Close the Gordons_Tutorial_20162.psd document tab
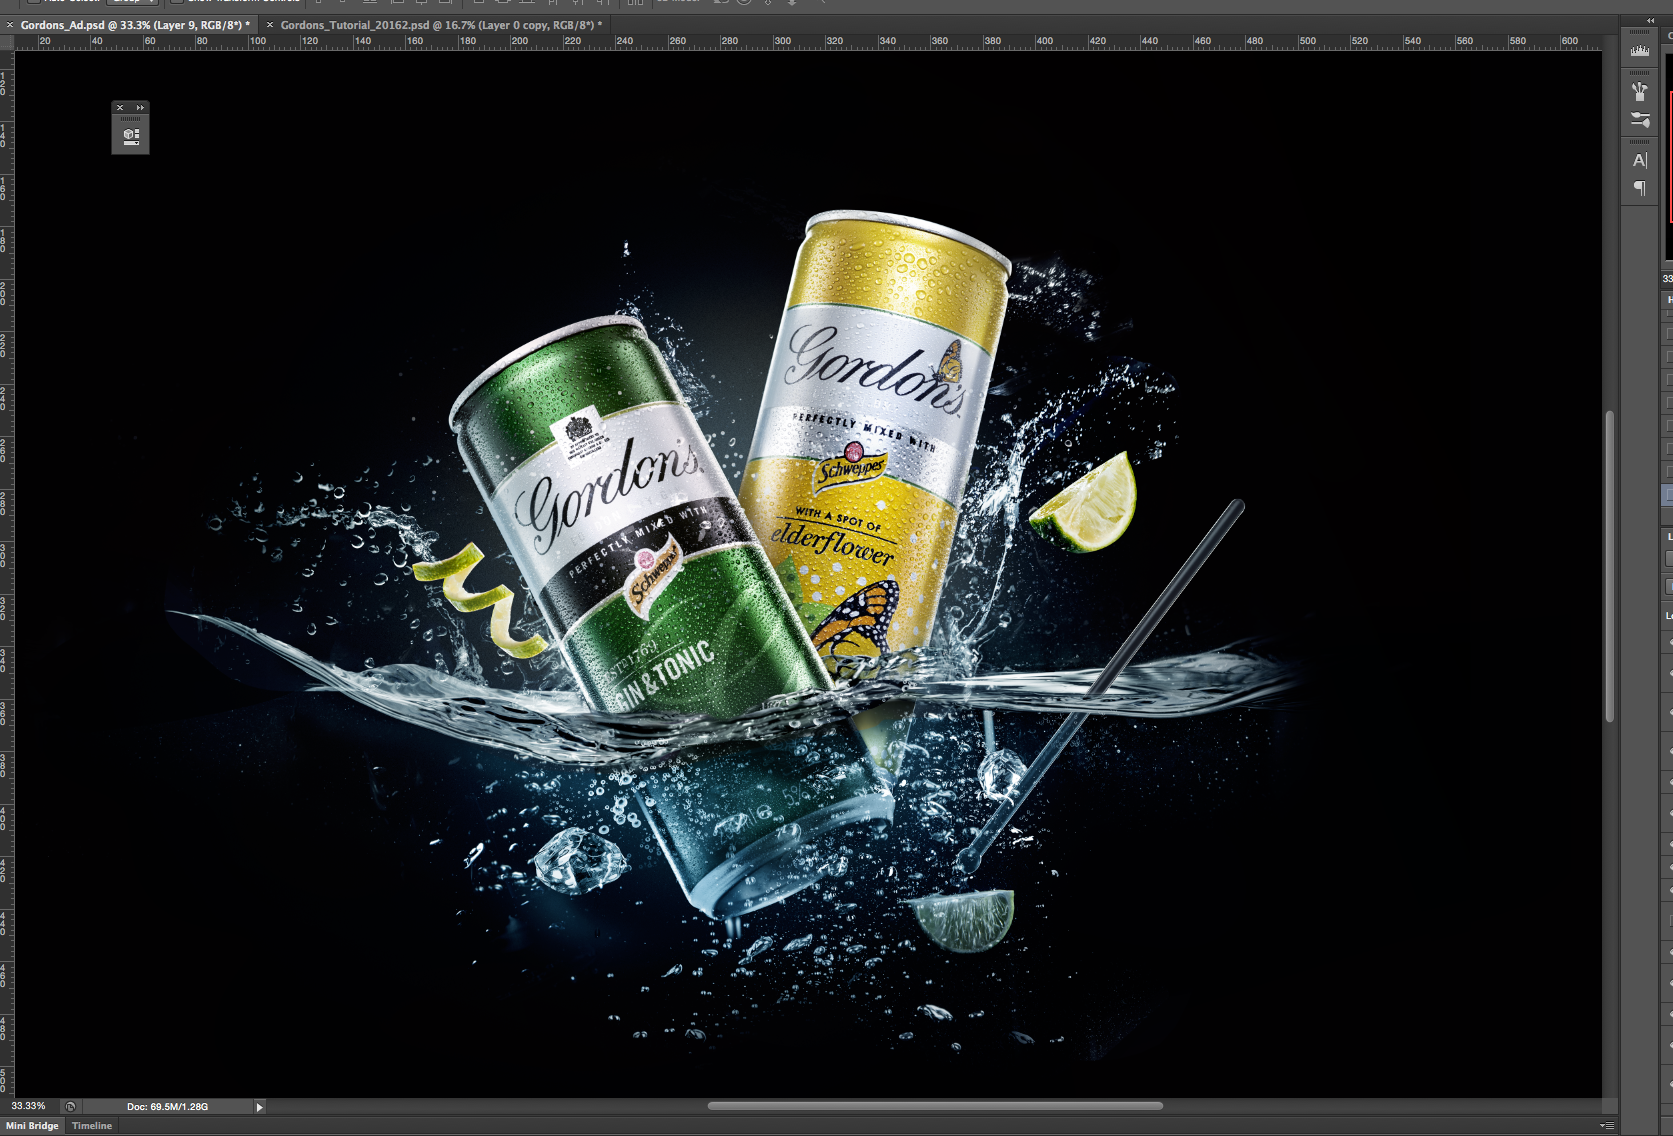Viewport: 1673px width, 1136px height. point(270,25)
